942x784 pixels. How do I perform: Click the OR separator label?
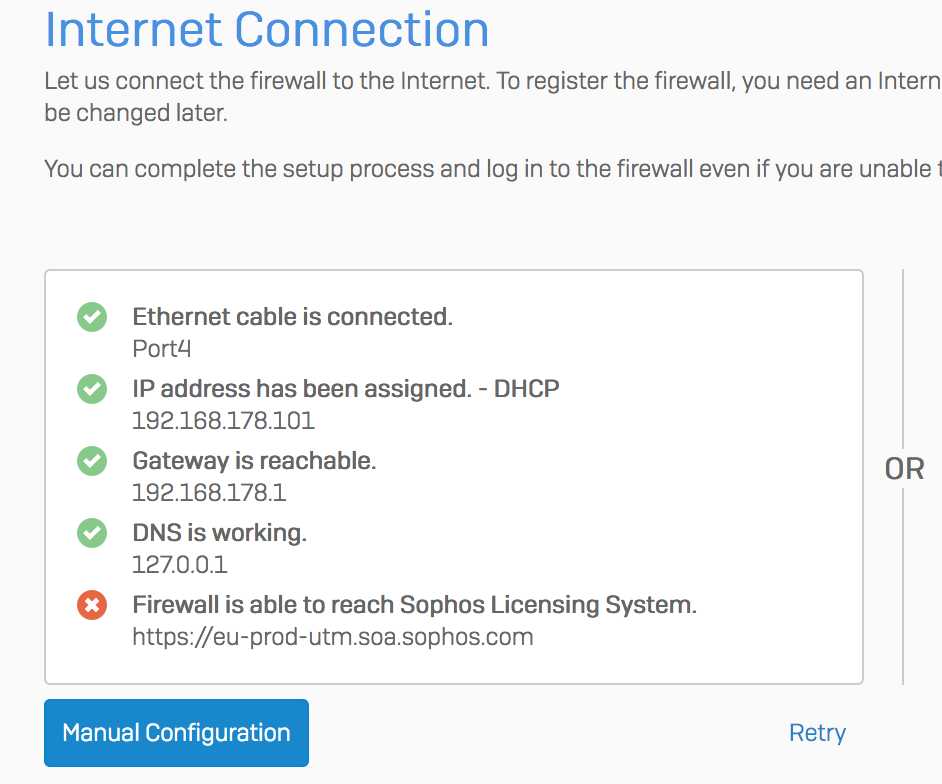[904, 469]
